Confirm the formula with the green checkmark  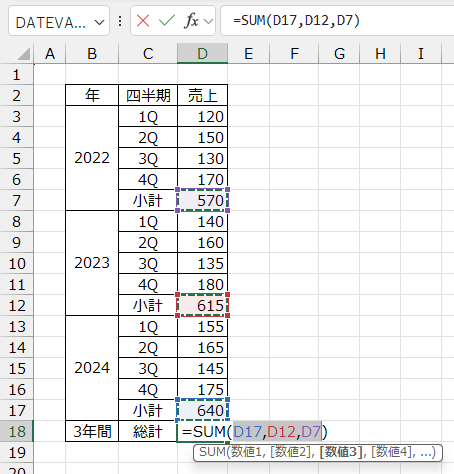167,21
